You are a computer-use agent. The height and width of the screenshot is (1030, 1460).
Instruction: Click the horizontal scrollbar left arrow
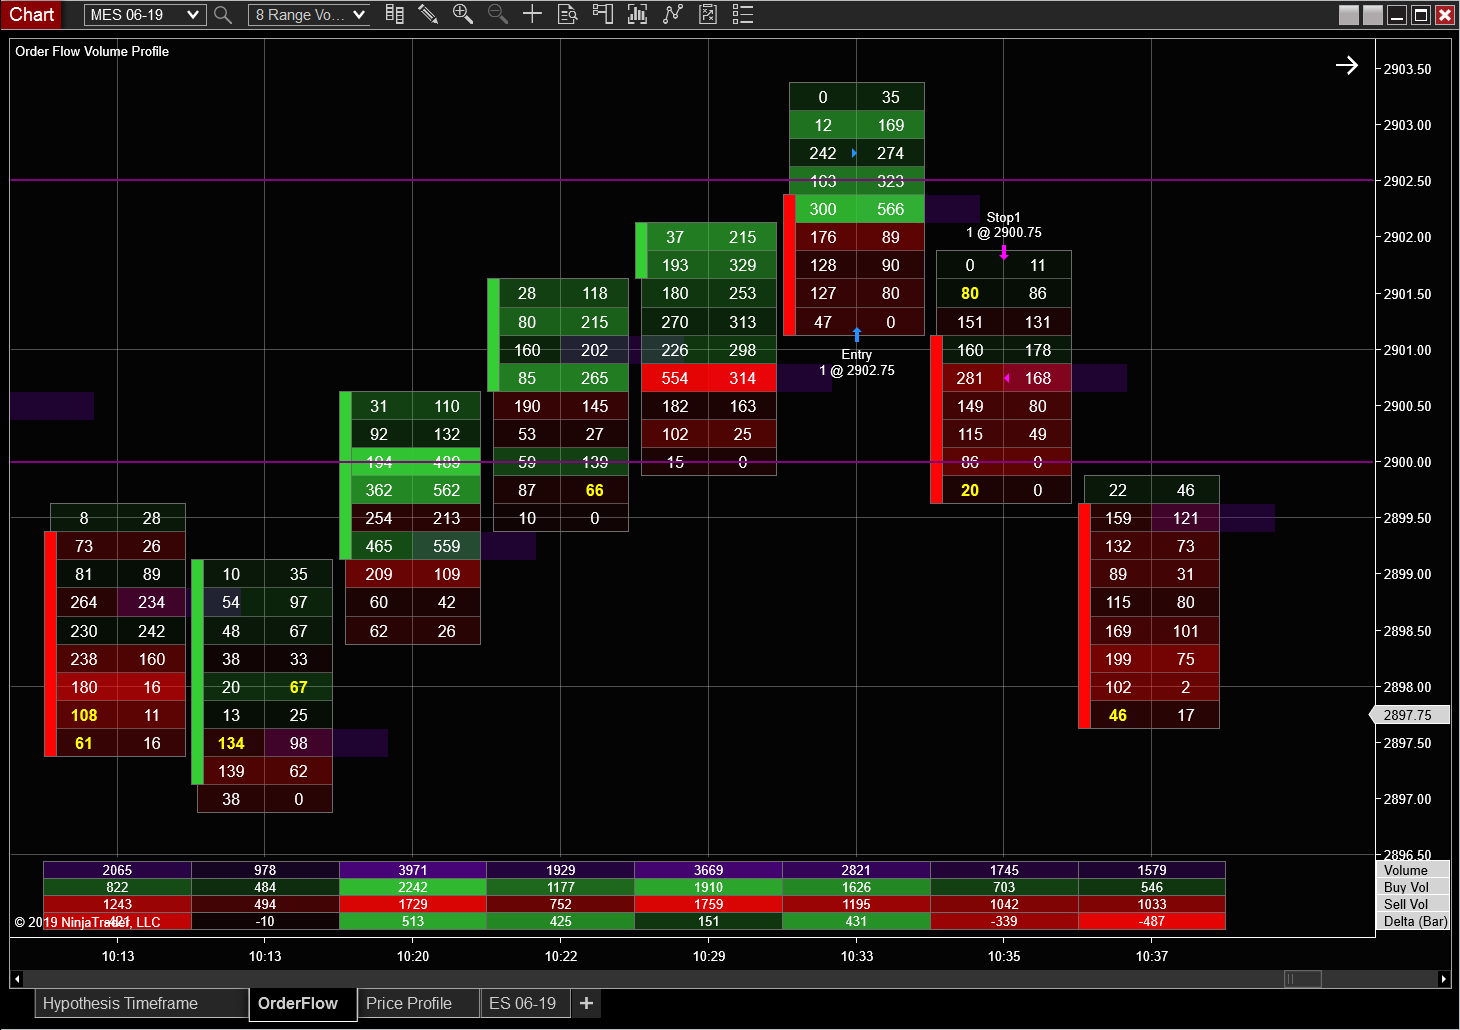pyautogui.click(x=16, y=979)
